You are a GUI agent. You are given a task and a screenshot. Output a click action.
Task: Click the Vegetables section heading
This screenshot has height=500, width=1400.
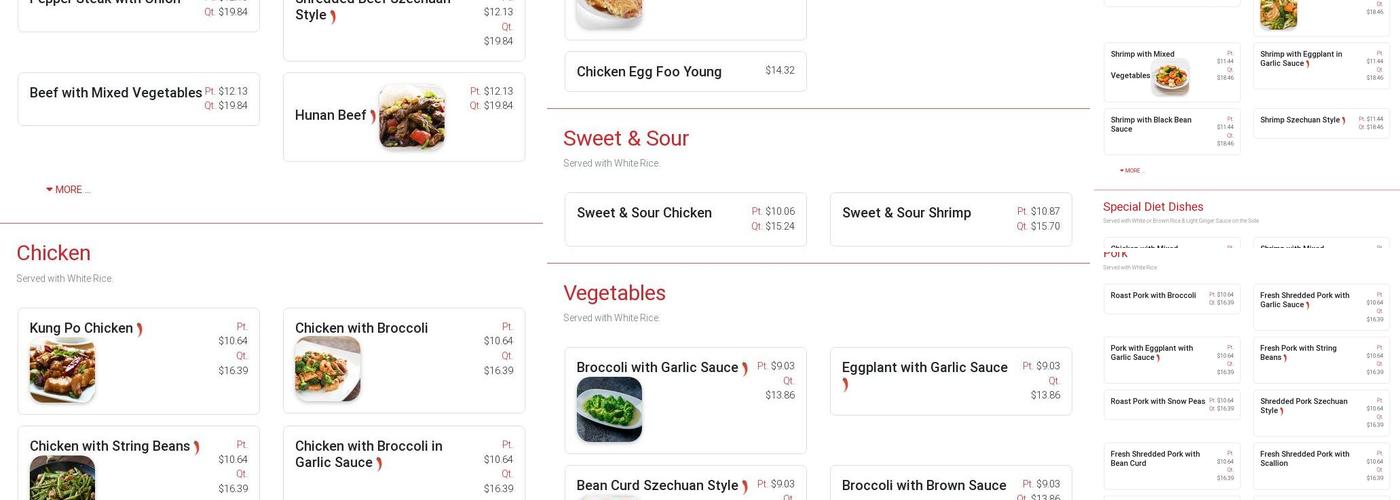click(x=614, y=293)
